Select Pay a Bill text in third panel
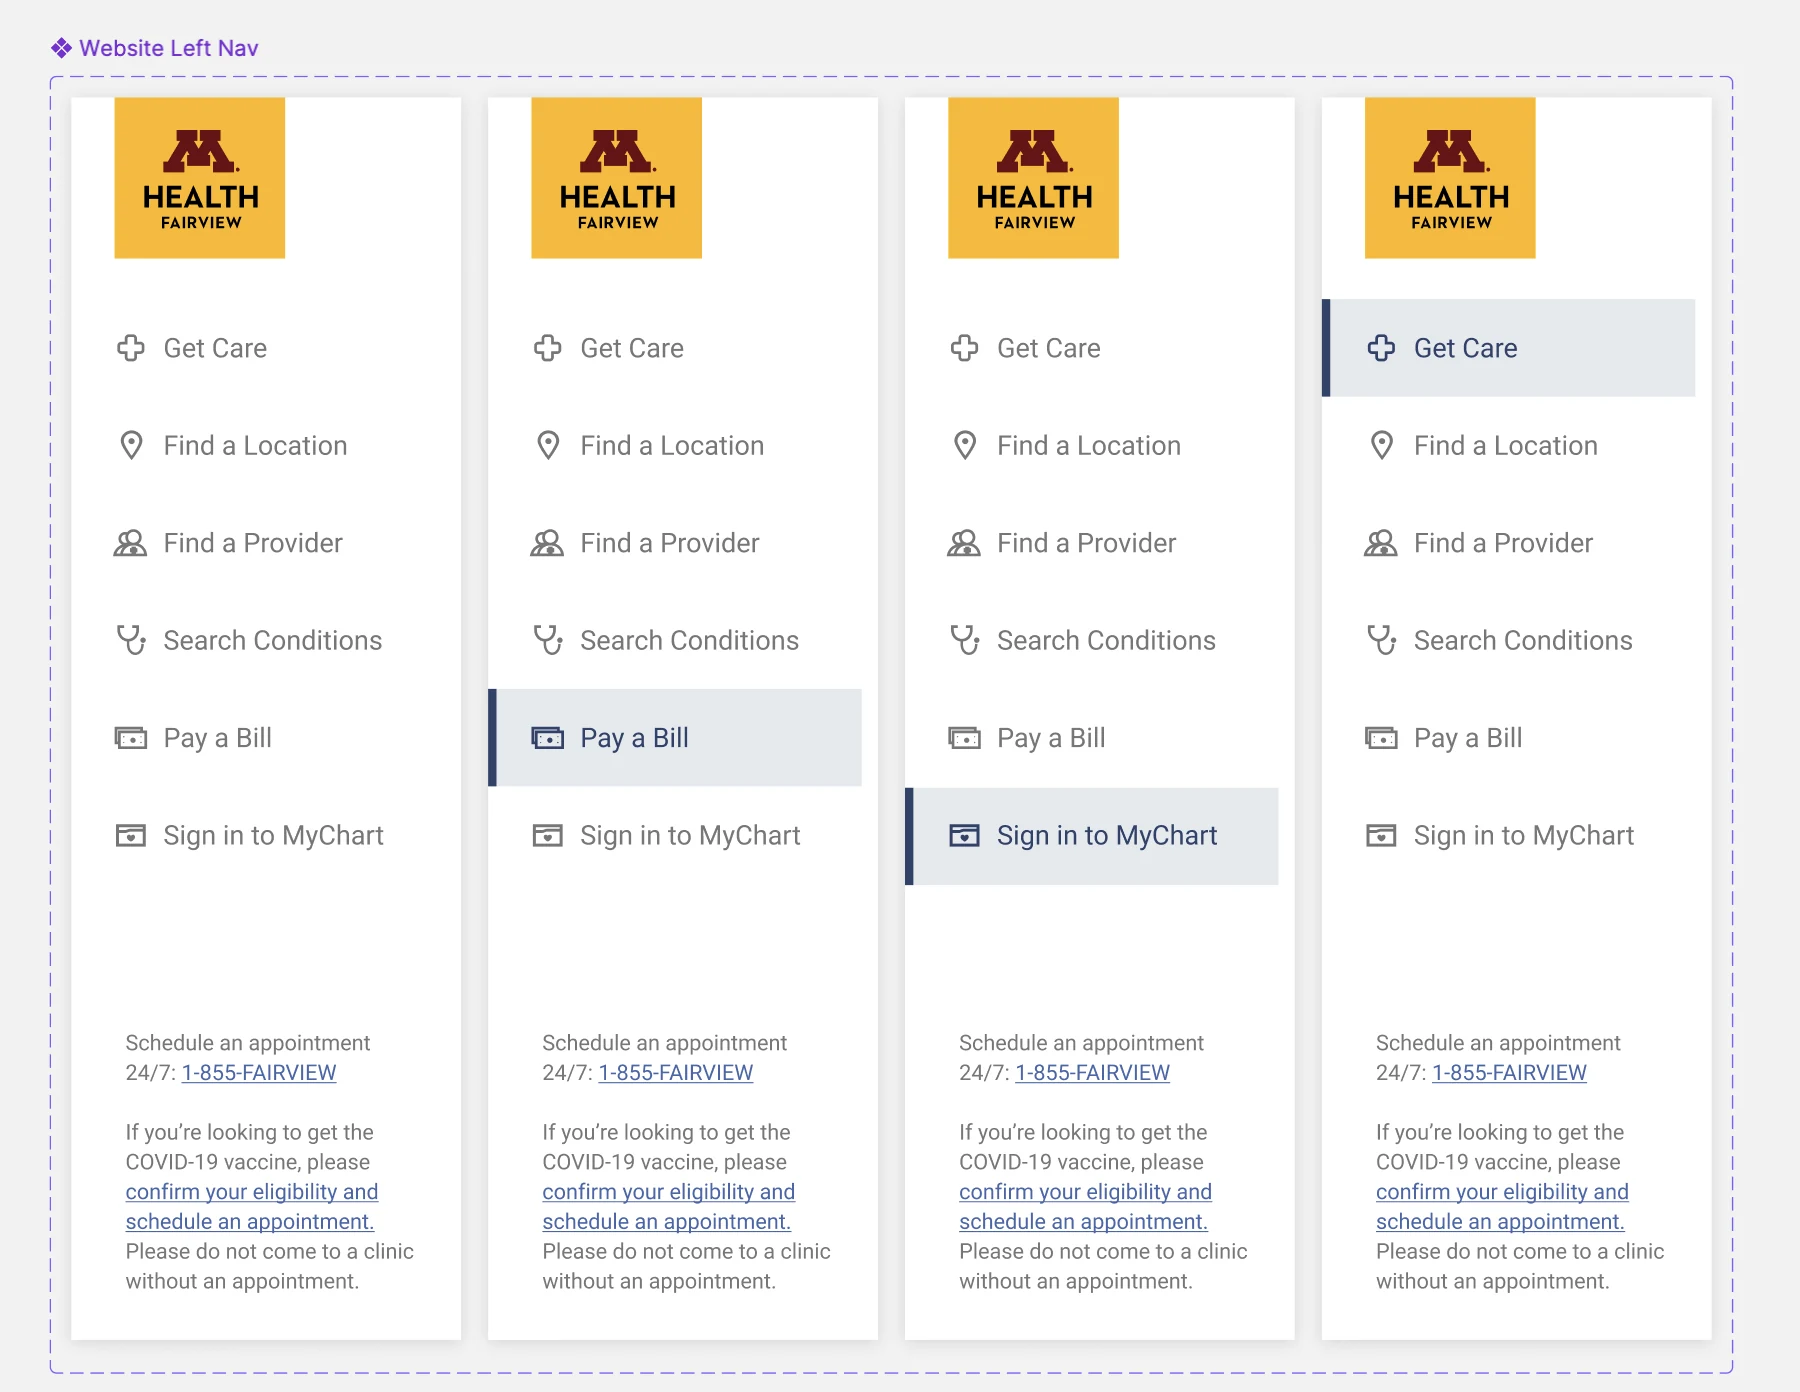Screen dimensions: 1800x1392 (x=1051, y=738)
